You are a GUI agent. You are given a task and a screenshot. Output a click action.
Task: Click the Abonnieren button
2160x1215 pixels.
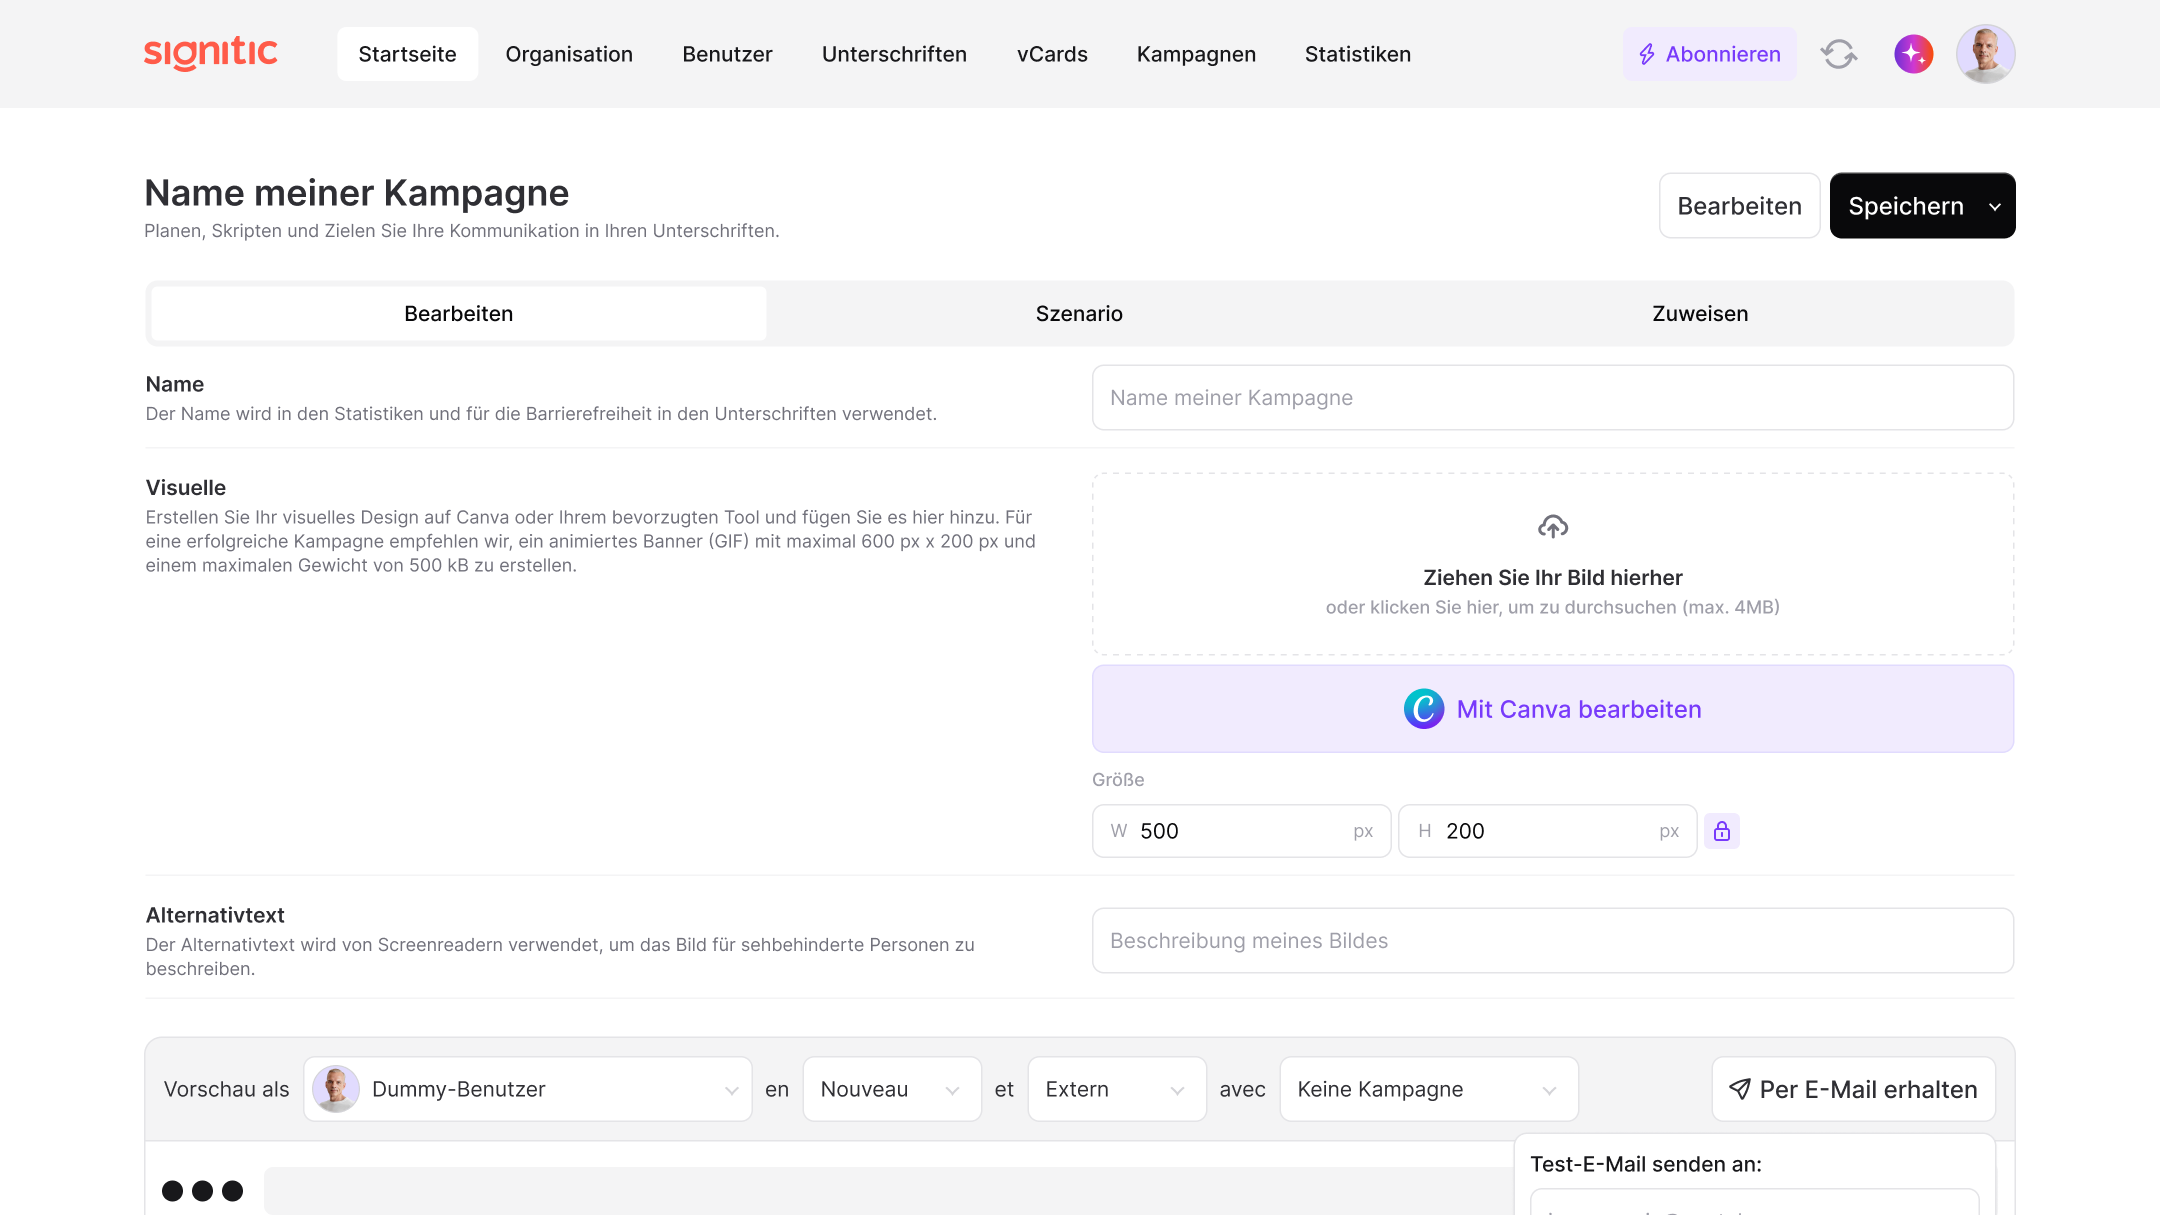pyautogui.click(x=1709, y=54)
